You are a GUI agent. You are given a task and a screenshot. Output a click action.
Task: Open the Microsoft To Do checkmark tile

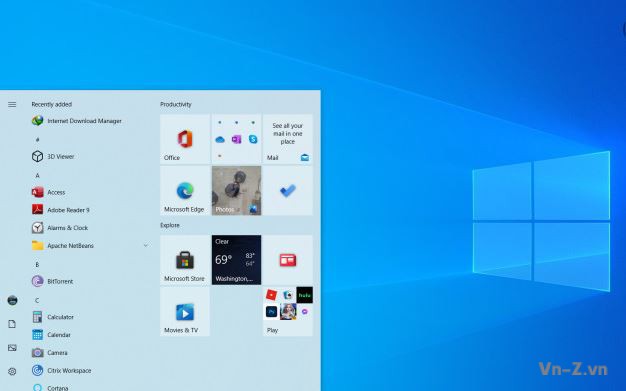(x=288, y=191)
